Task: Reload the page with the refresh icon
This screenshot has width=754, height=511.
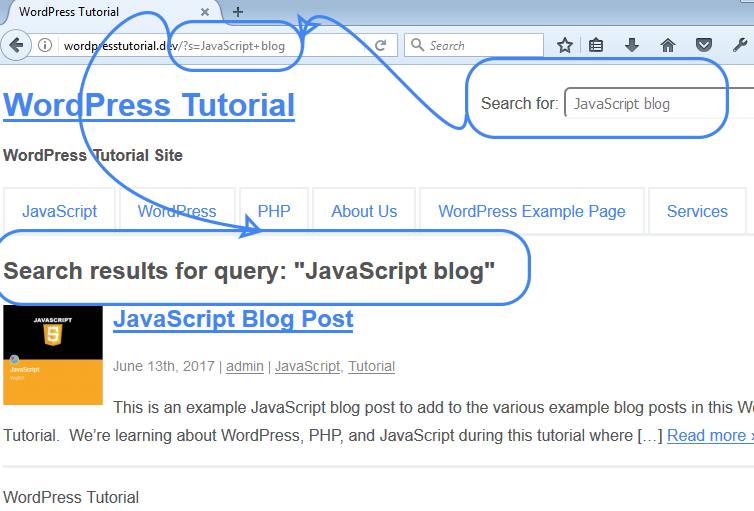Action: [381, 45]
